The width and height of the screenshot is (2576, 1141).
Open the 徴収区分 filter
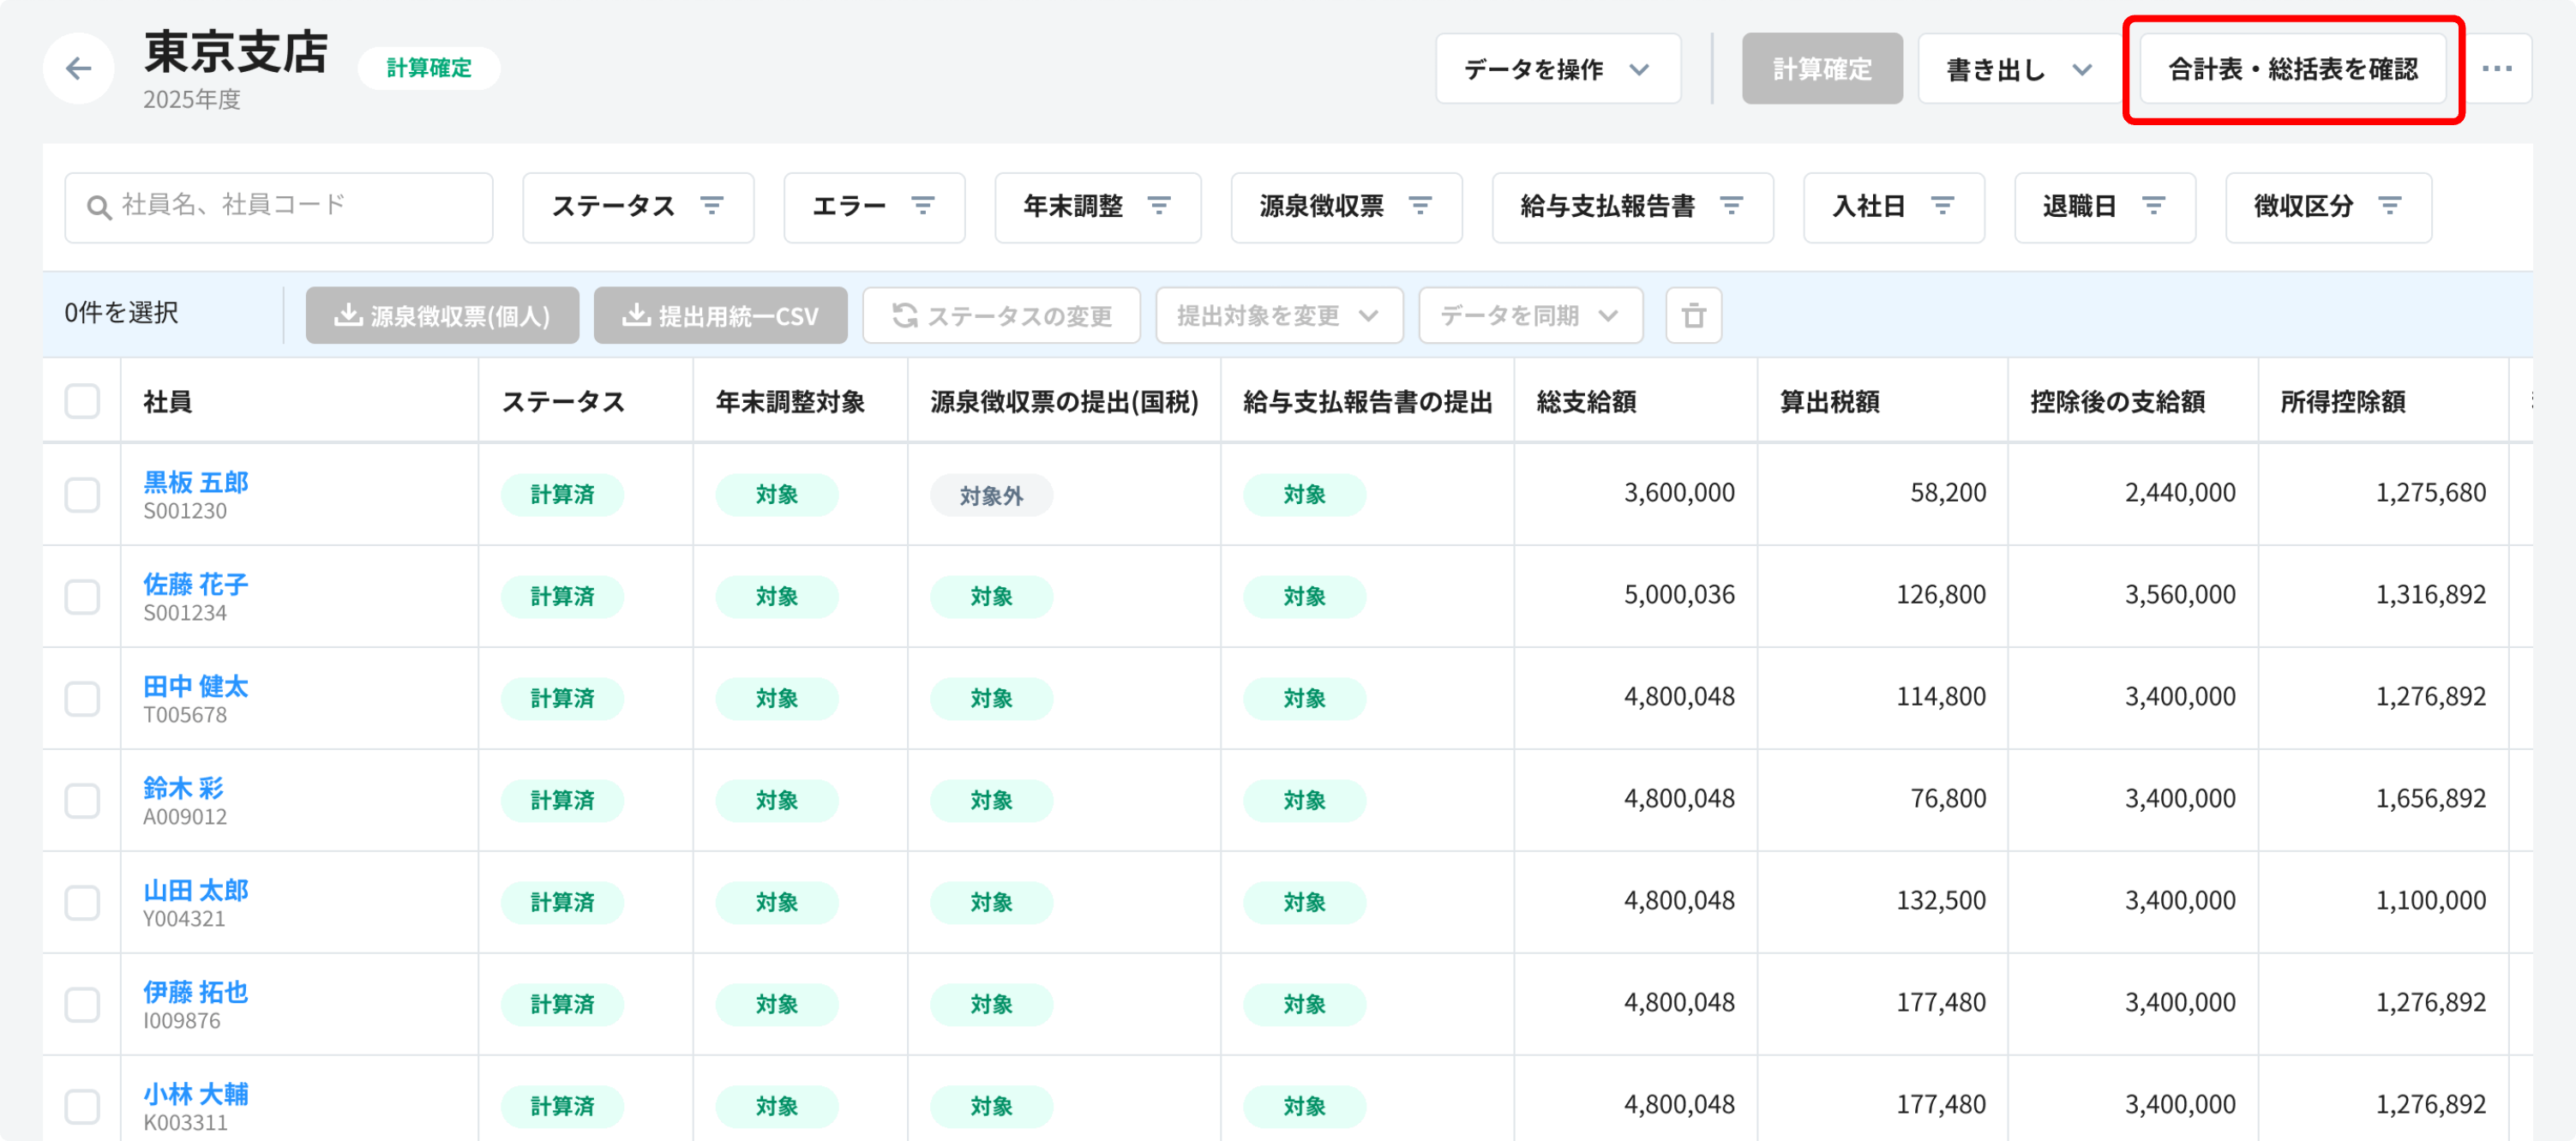coord(2327,207)
